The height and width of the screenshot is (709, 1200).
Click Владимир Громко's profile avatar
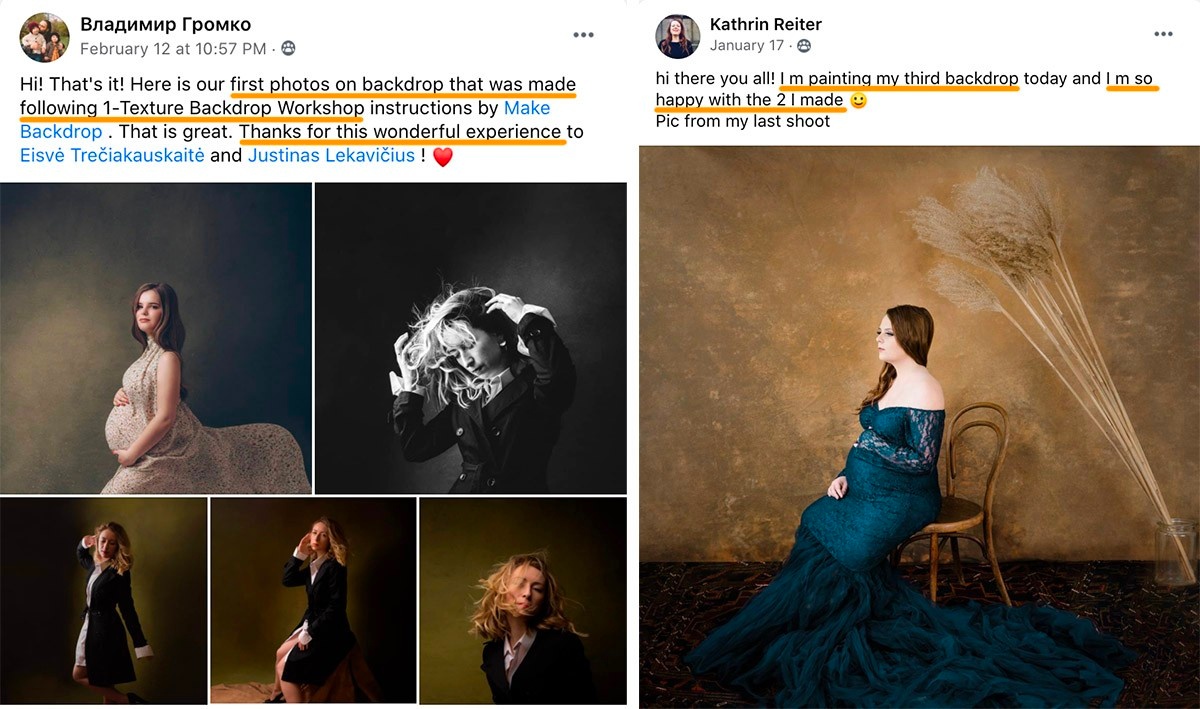(x=44, y=37)
